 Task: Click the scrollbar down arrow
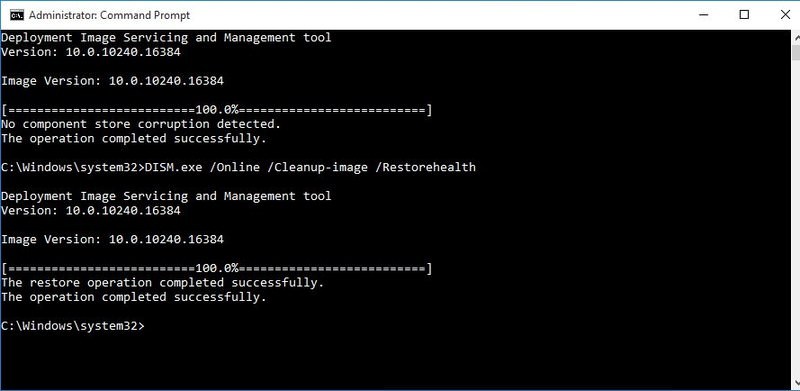point(795,384)
